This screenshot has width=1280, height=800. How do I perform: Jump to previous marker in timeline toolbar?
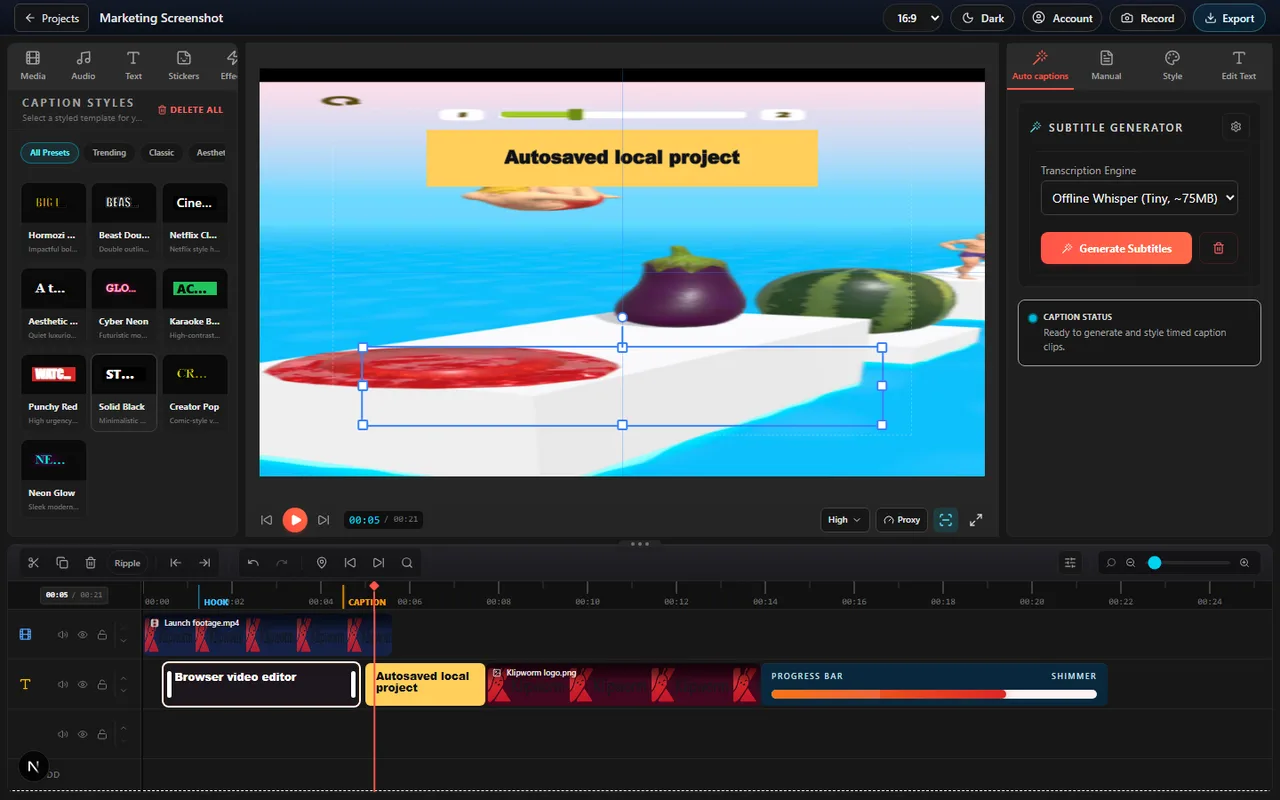click(350, 563)
